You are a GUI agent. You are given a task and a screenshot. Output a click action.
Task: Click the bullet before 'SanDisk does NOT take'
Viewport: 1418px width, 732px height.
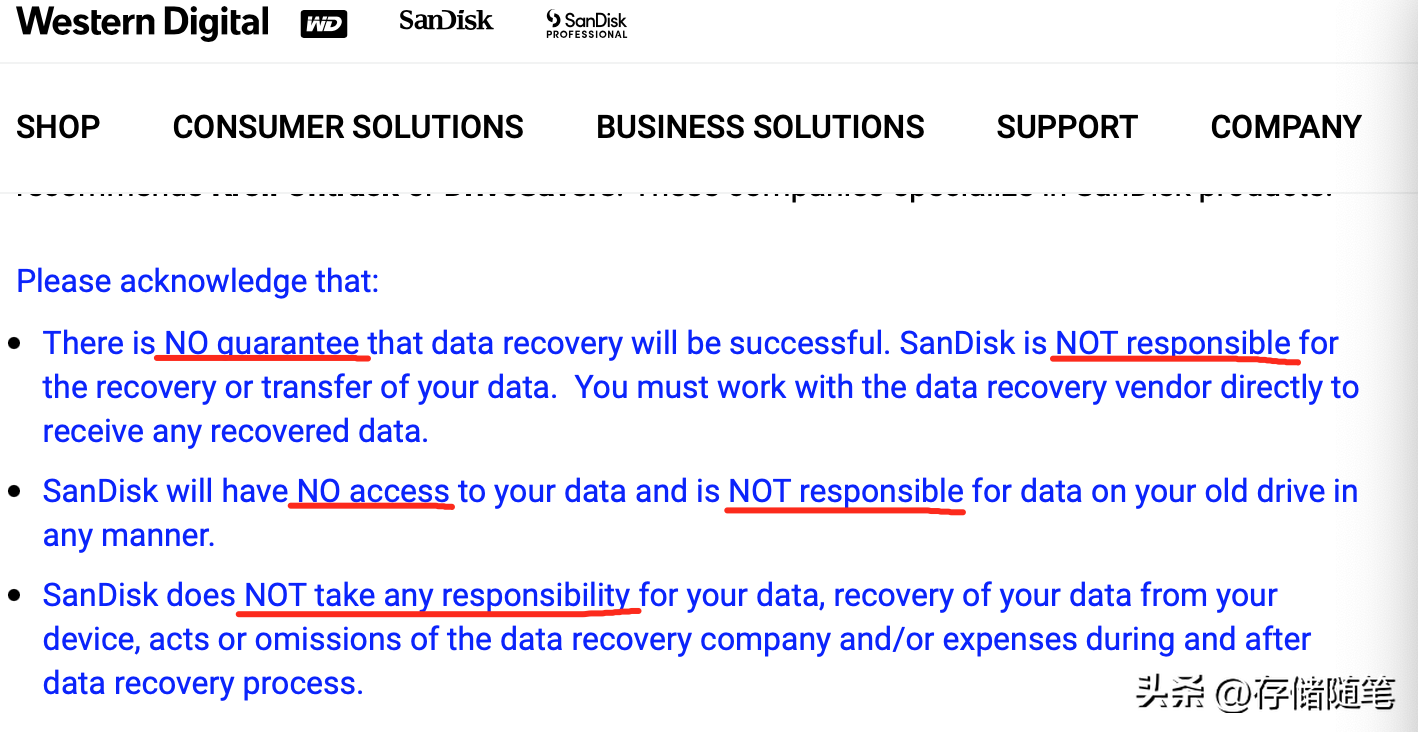[14, 596]
